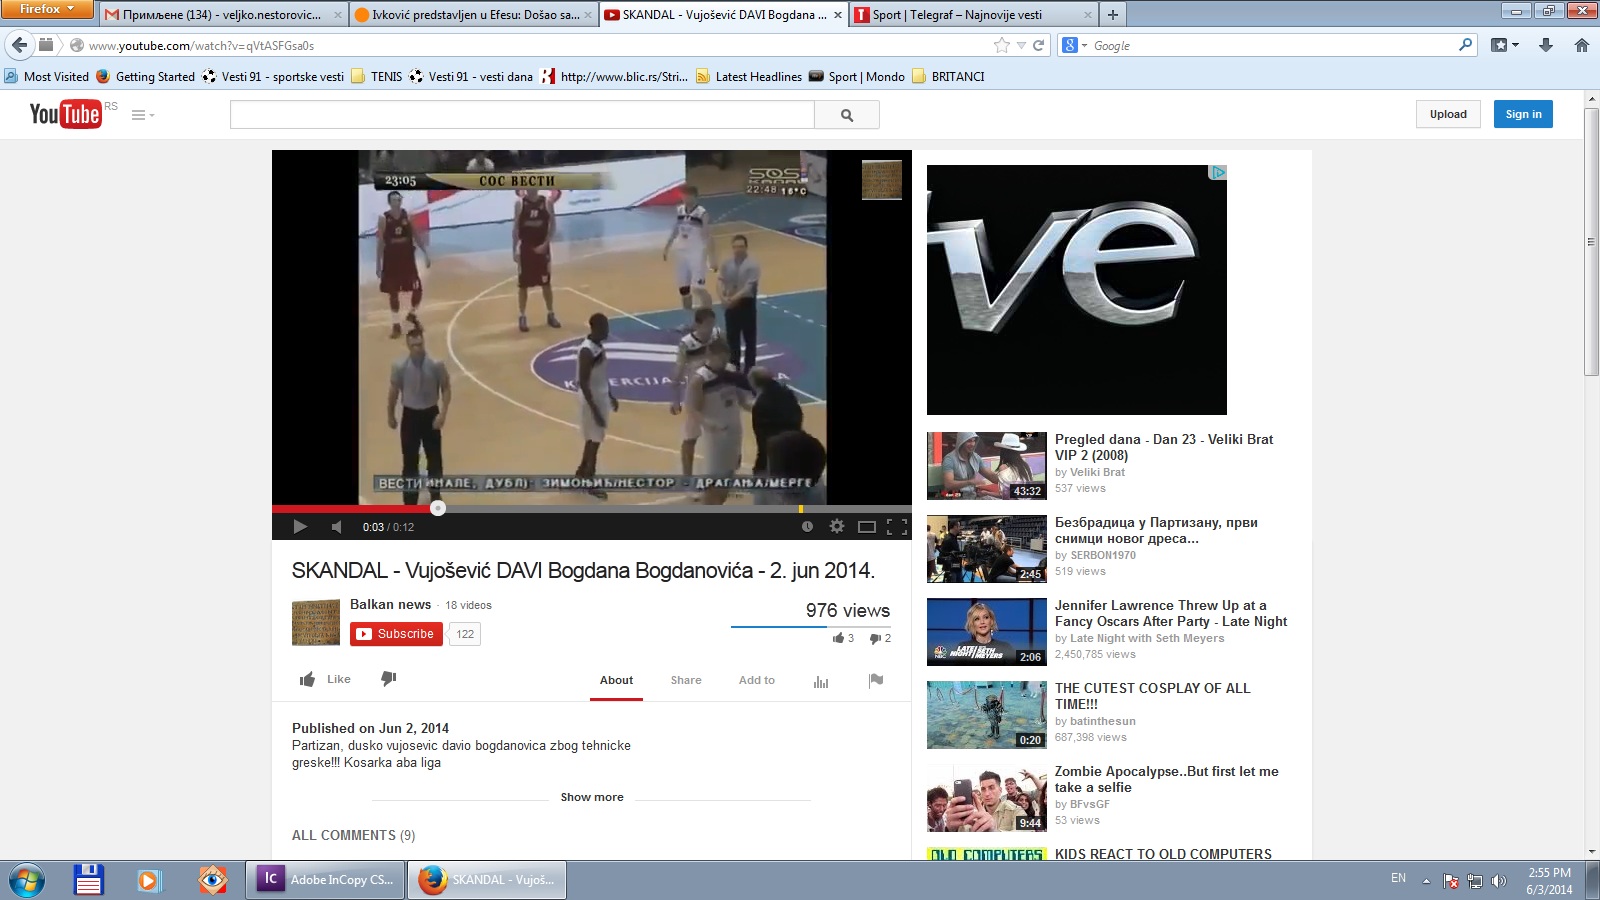Subscribe to Balkan news channel

point(396,634)
